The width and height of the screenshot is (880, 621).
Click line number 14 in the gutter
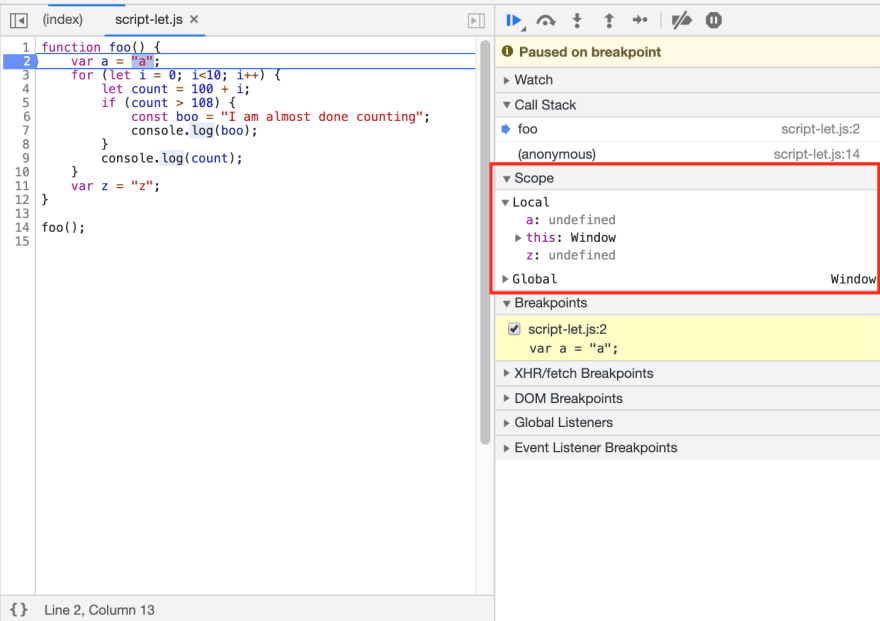[x=22, y=227]
